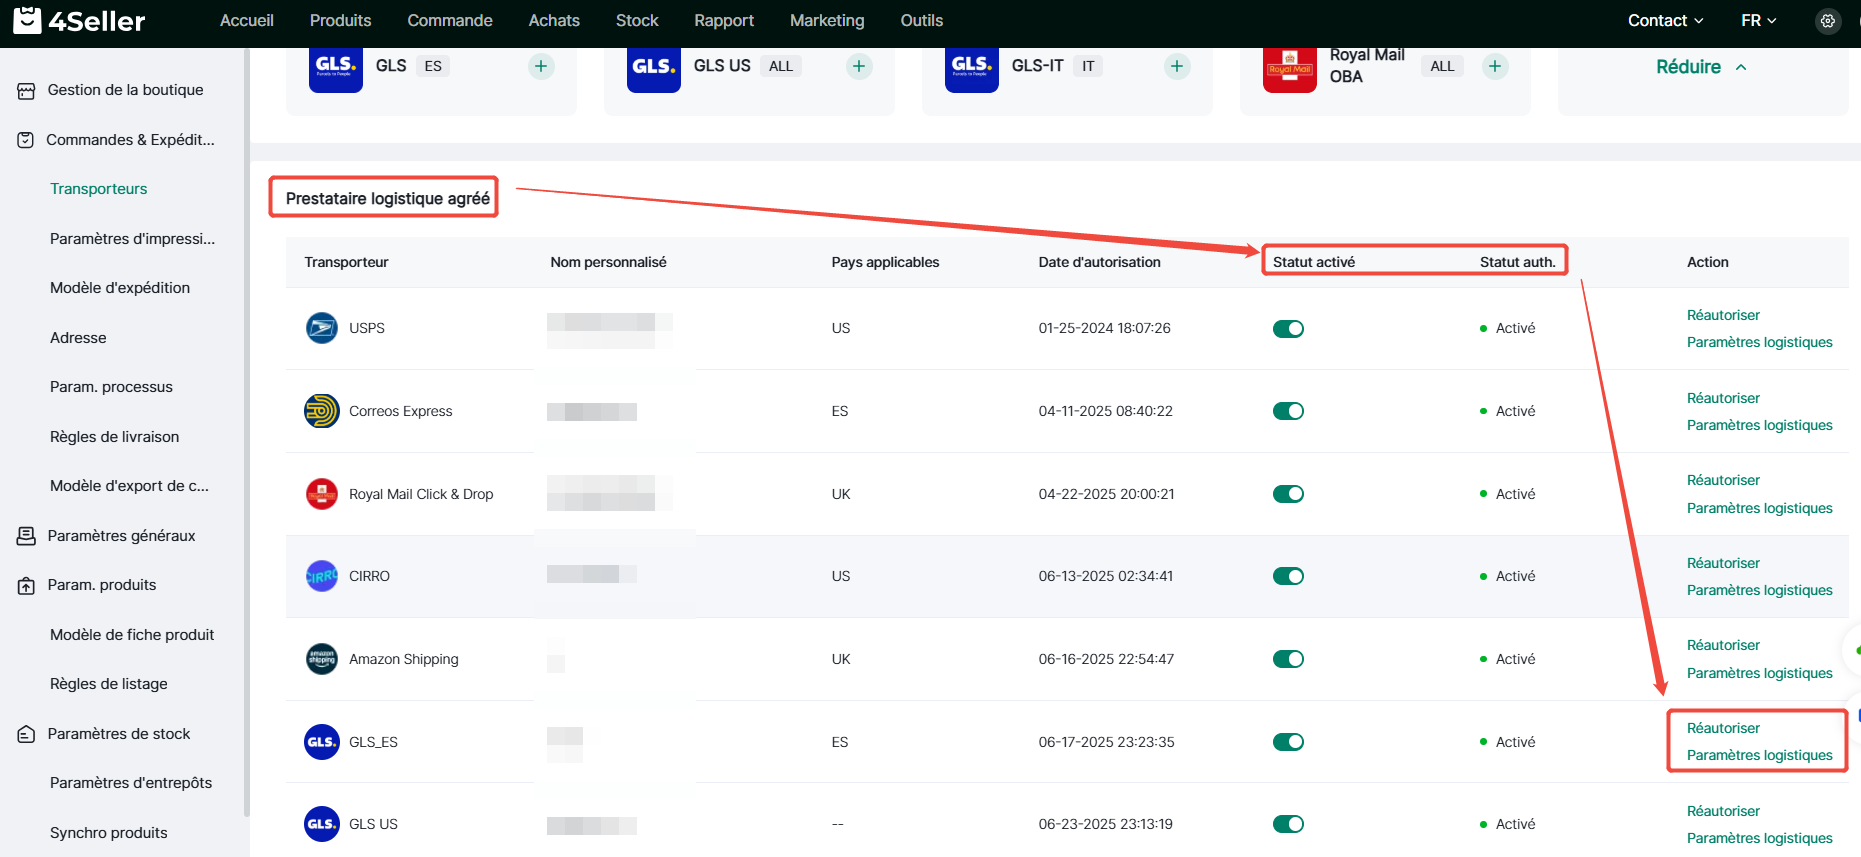The image size is (1861, 857).
Task: Toggle GLS_ES activation switch
Action: [x=1288, y=742]
